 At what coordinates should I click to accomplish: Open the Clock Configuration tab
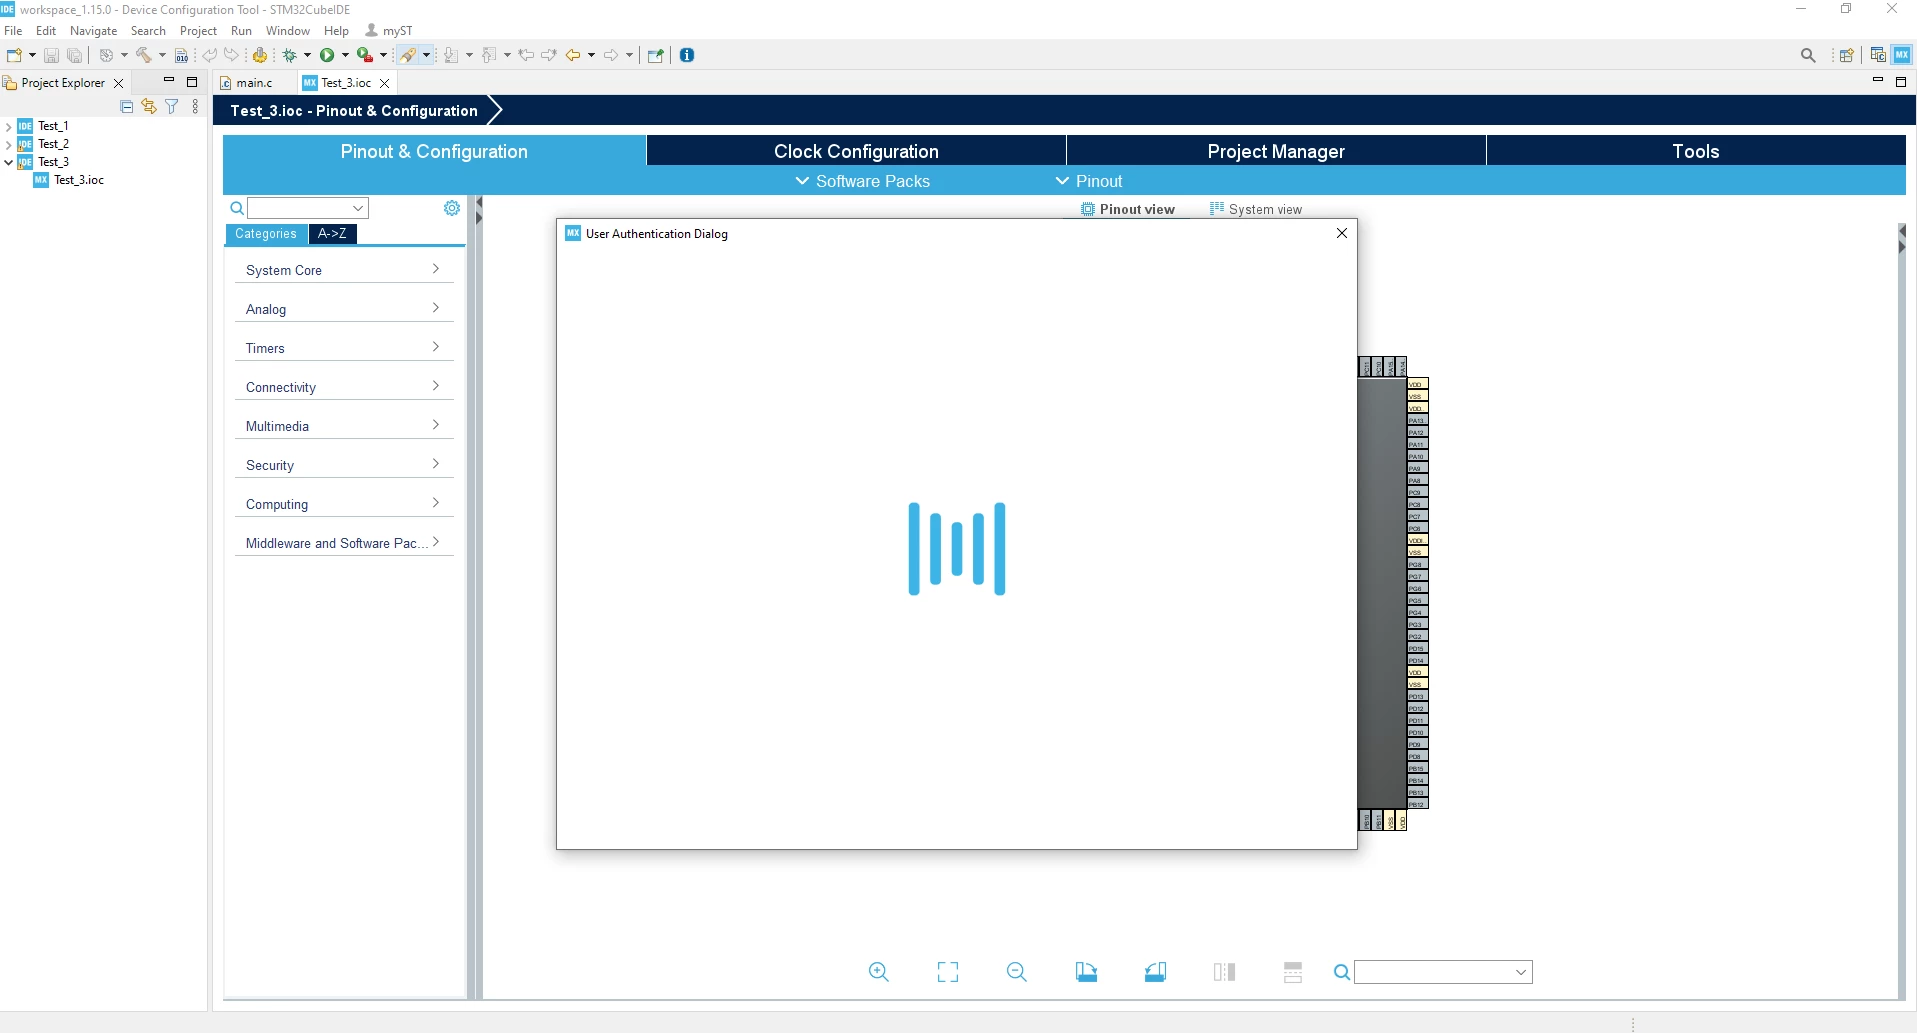point(856,151)
